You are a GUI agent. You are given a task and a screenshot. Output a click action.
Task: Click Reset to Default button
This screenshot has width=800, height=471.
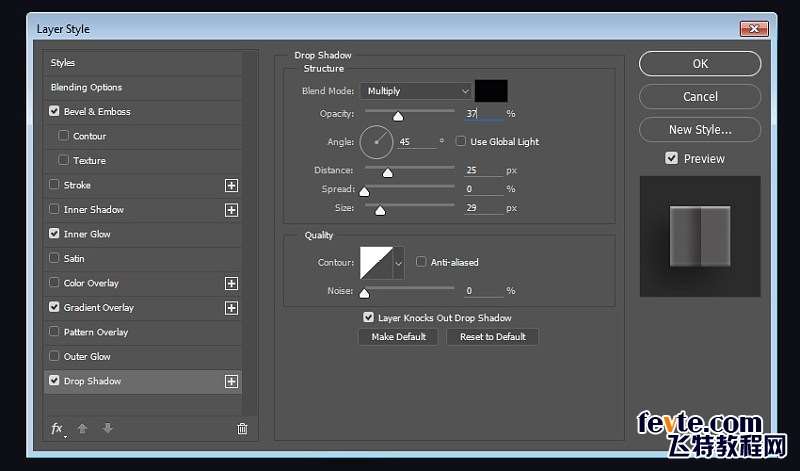pyautogui.click(x=492, y=337)
